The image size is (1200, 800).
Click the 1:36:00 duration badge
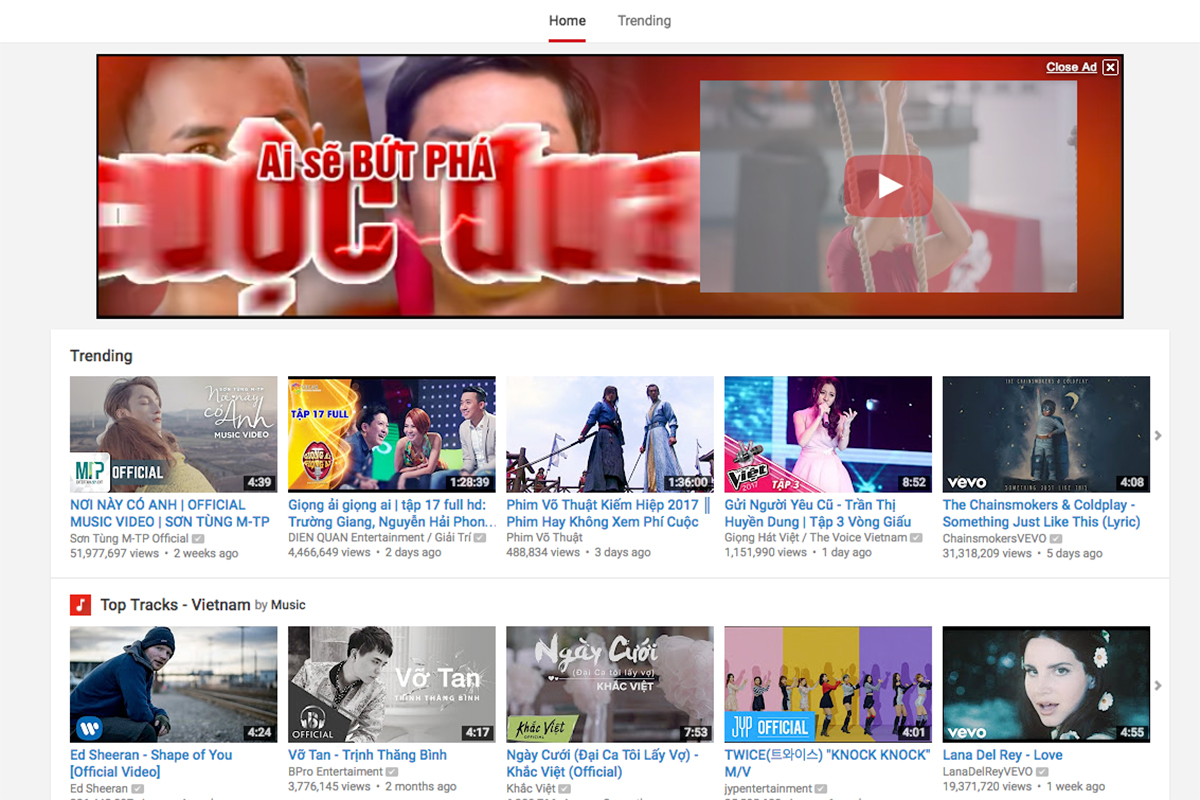(x=687, y=482)
